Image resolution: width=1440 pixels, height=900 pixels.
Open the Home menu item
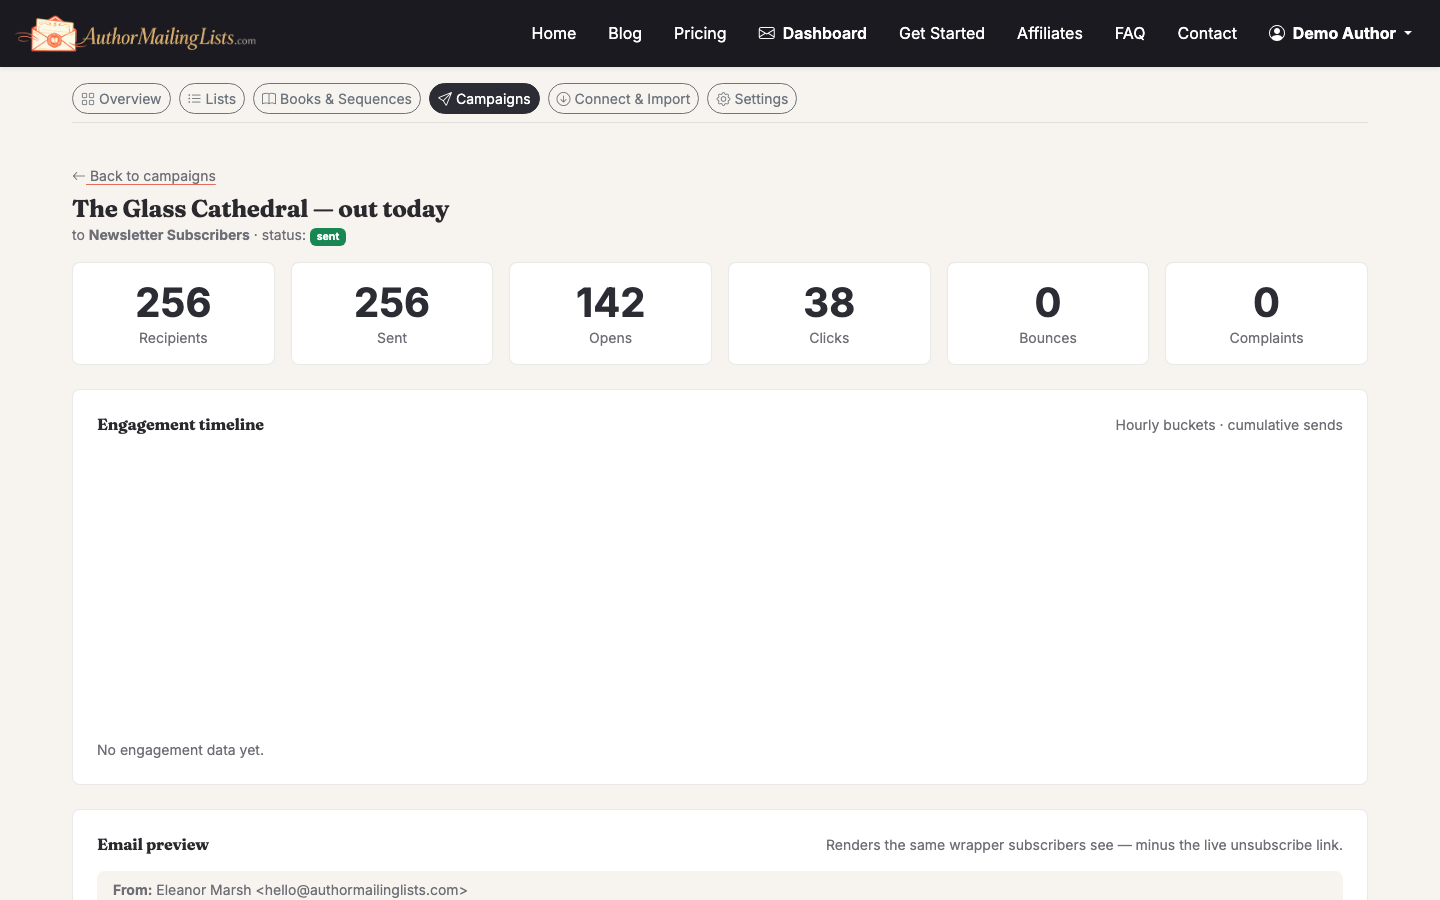coord(554,33)
